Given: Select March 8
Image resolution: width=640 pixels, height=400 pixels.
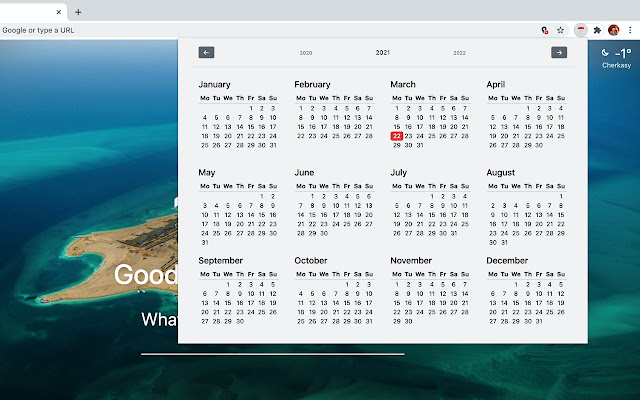Looking at the screenshot, I should (x=397, y=118).
